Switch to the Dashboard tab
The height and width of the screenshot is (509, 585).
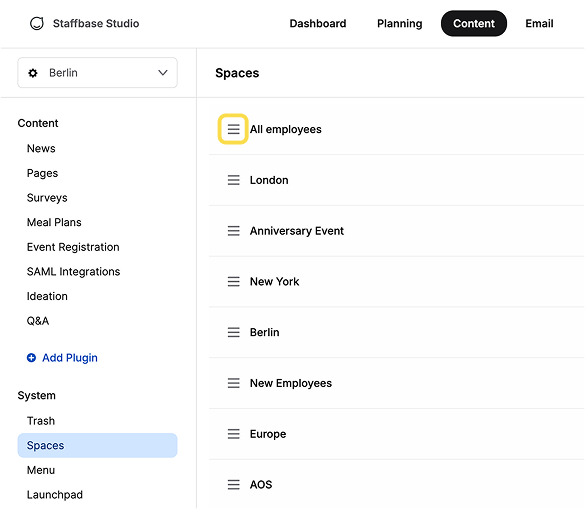pos(318,24)
